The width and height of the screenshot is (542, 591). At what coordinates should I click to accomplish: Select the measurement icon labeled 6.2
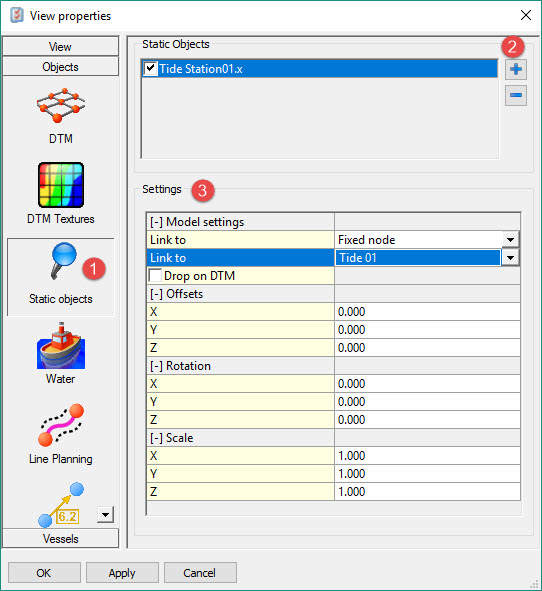point(61,505)
